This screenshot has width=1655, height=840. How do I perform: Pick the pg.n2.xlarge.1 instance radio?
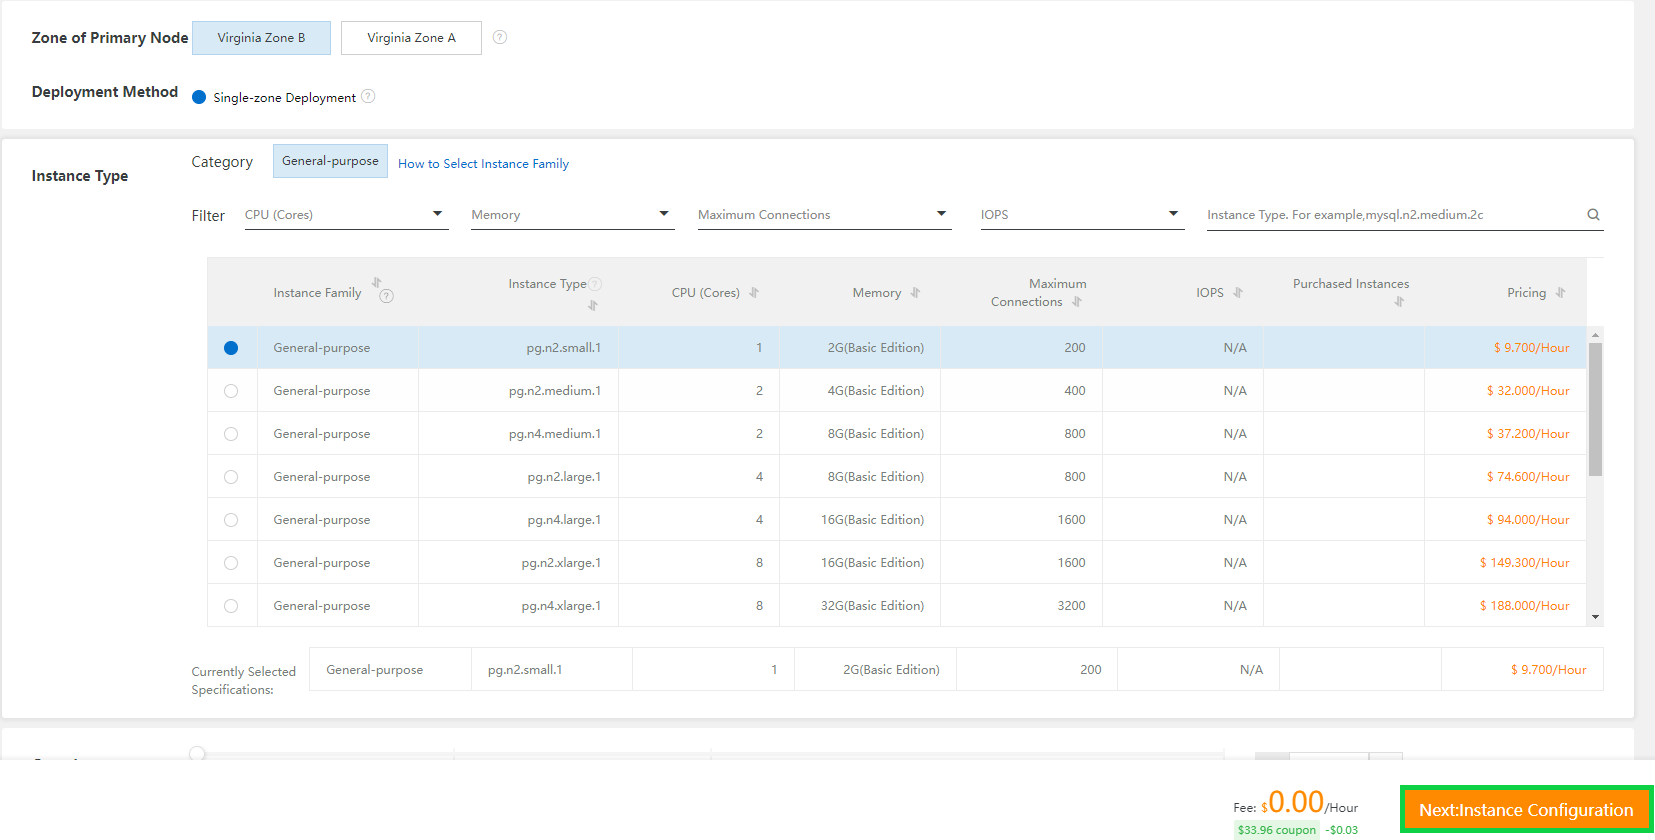[231, 563]
